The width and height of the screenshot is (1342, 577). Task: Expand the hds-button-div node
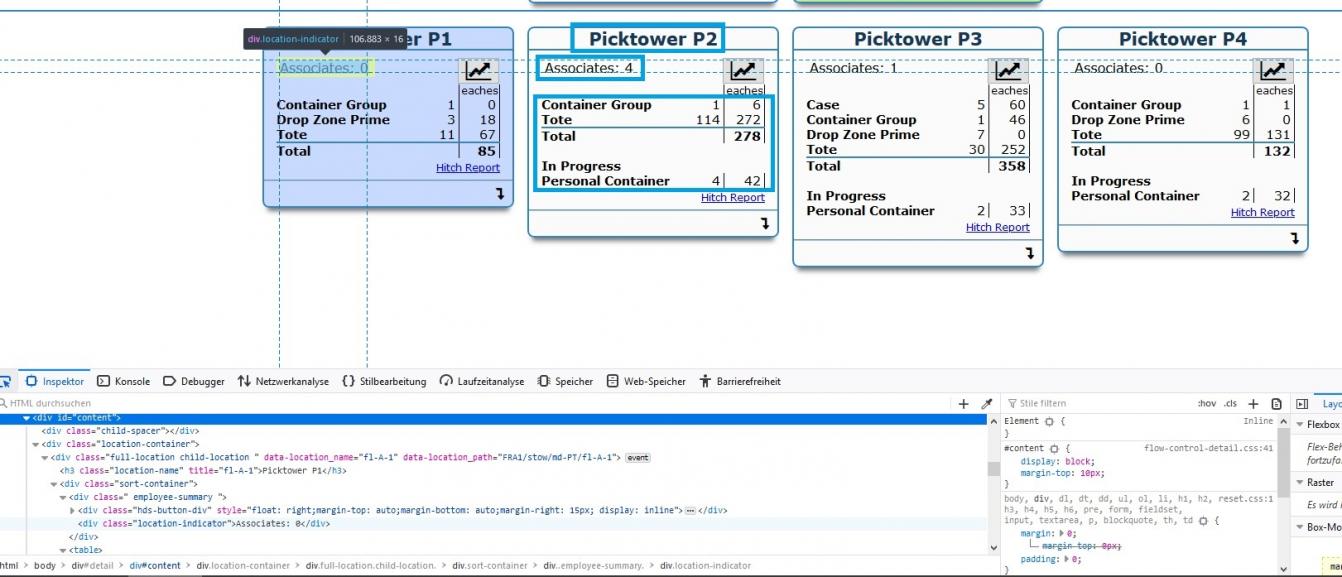(72, 510)
